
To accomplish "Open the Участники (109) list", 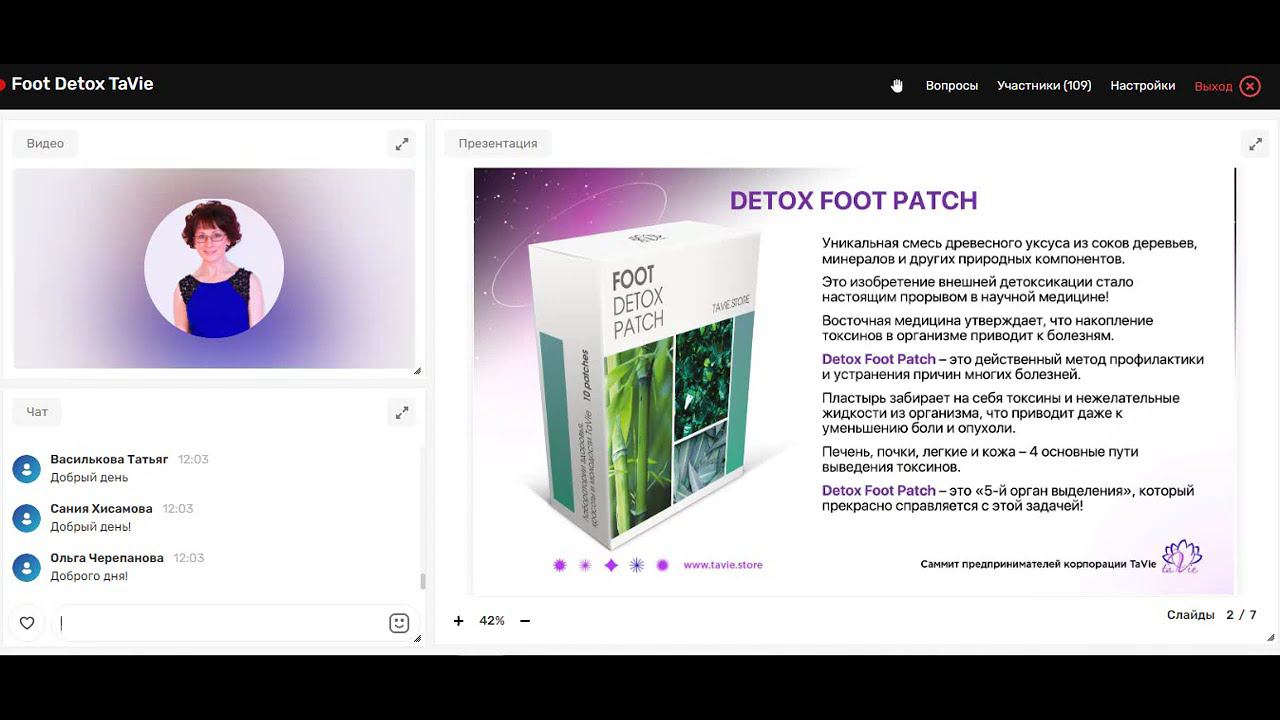I will point(1044,86).
